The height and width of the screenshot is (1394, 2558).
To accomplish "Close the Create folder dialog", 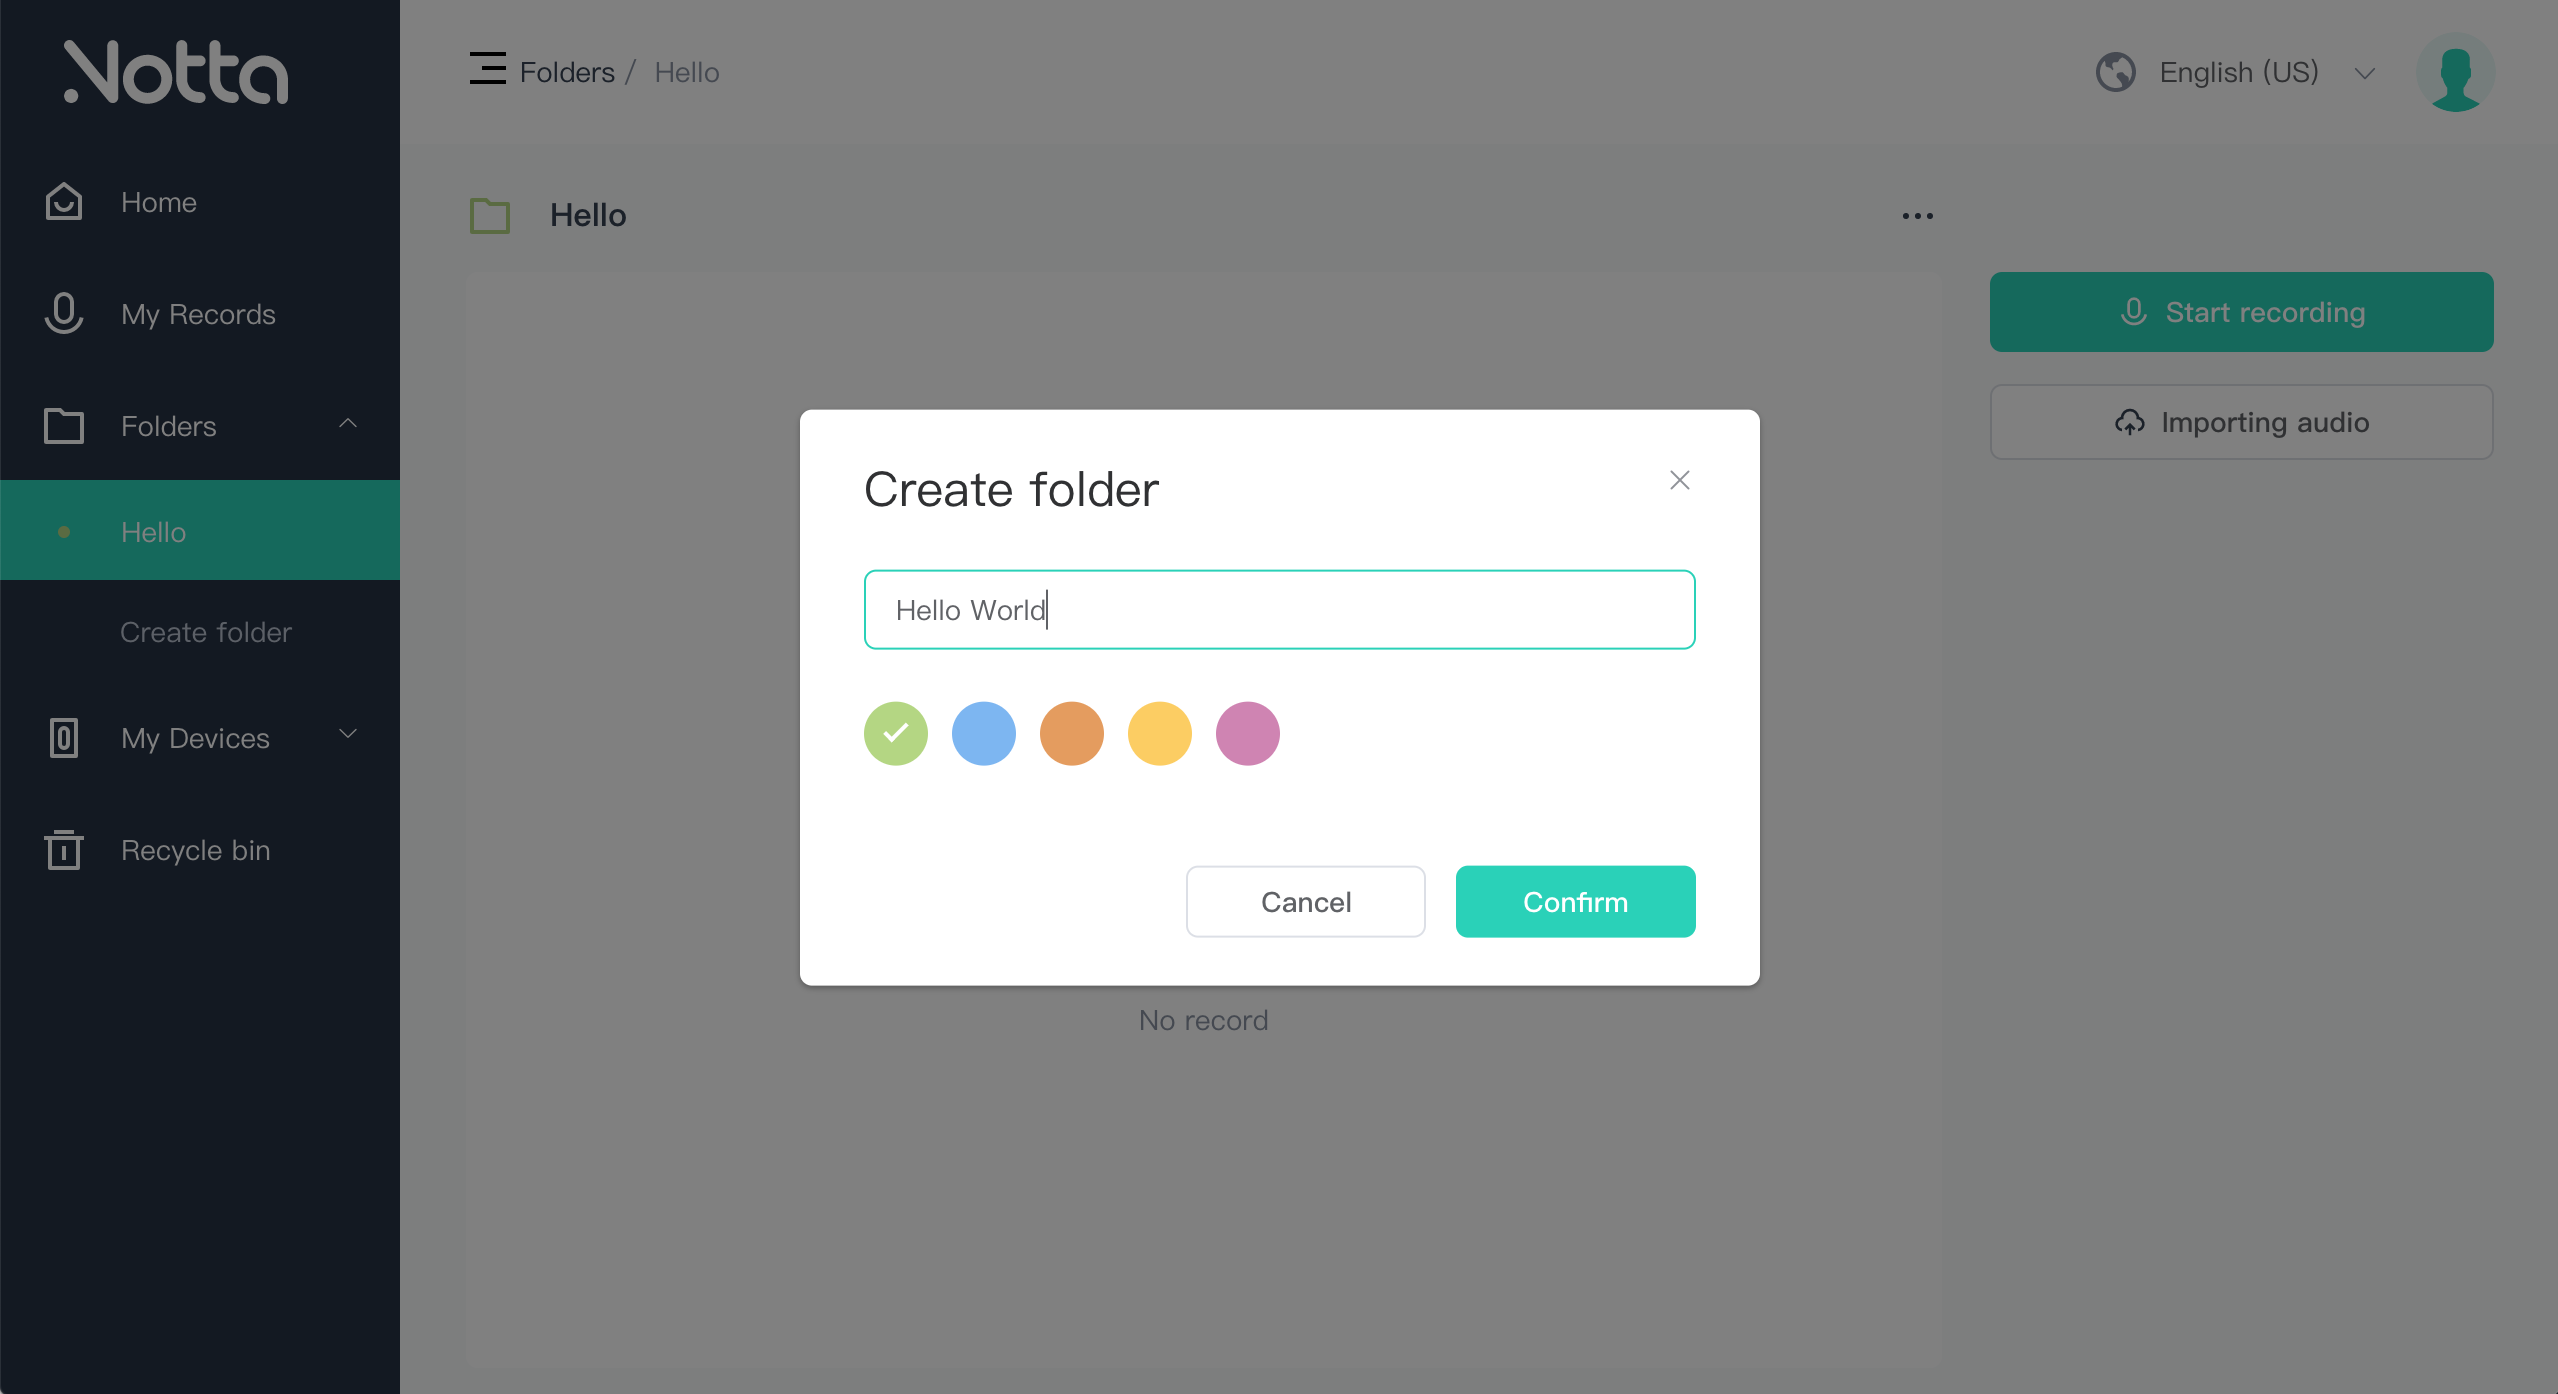I will 1678,480.
